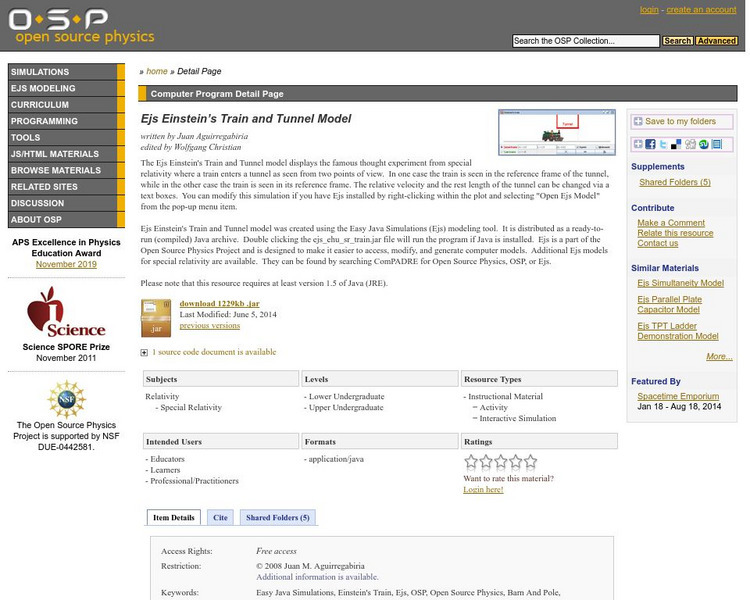The width and height of the screenshot is (750, 600).
Task: Go to home via the breadcrumb
Action: [156, 71]
